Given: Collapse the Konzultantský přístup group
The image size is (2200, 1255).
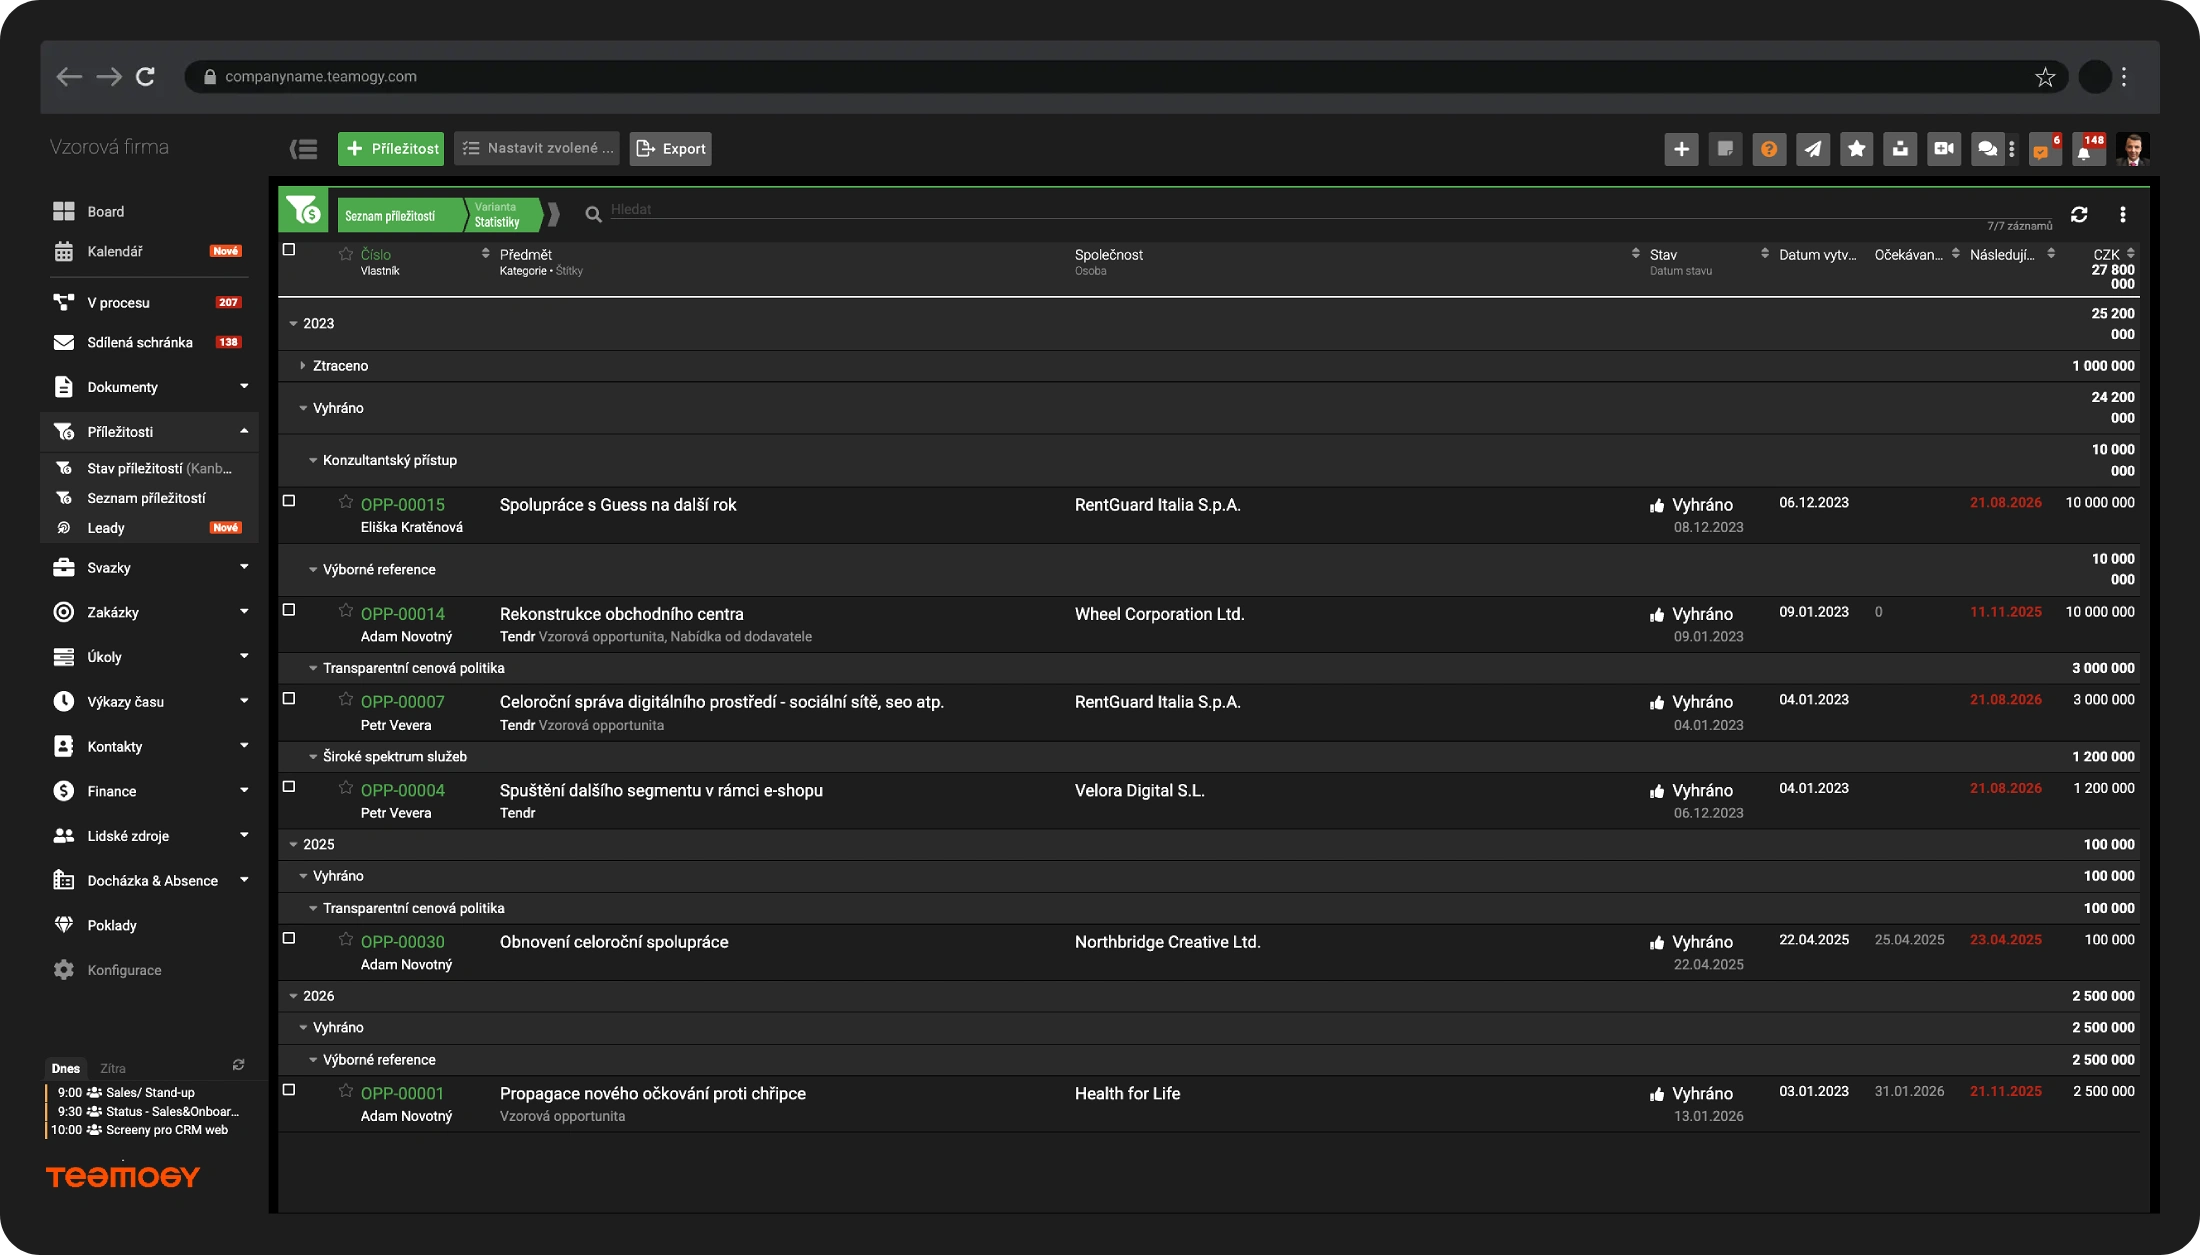Looking at the screenshot, I should coord(313,461).
